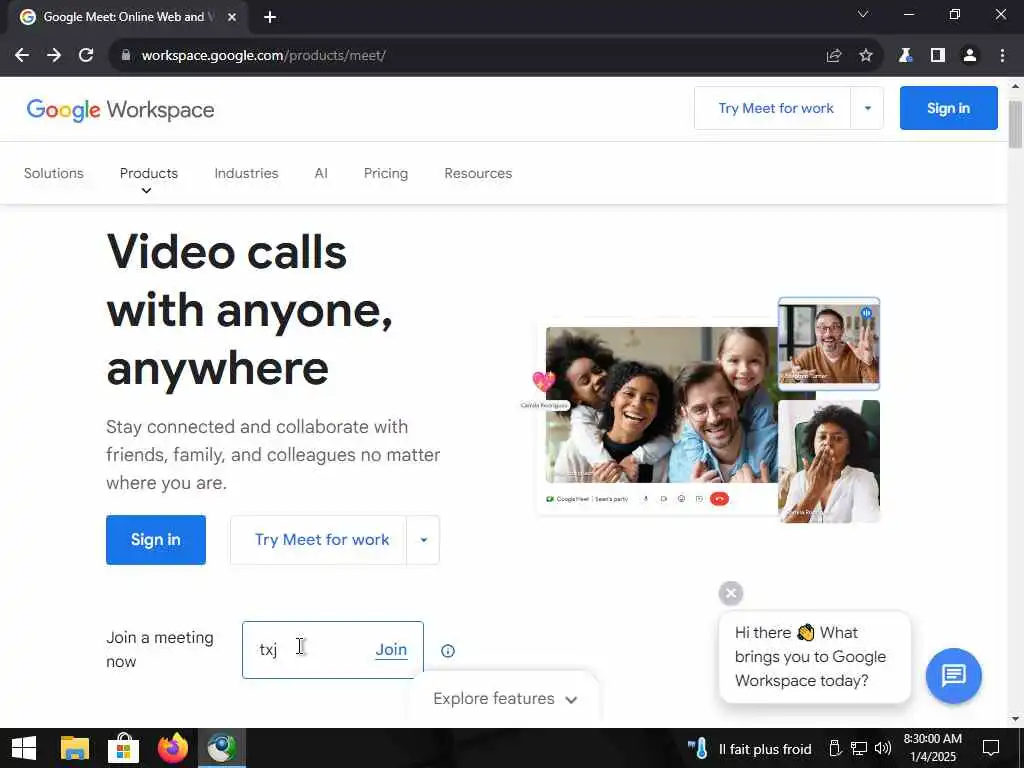This screenshot has height=768, width=1024.
Task: Open the chat assistant button
Action: 953,675
